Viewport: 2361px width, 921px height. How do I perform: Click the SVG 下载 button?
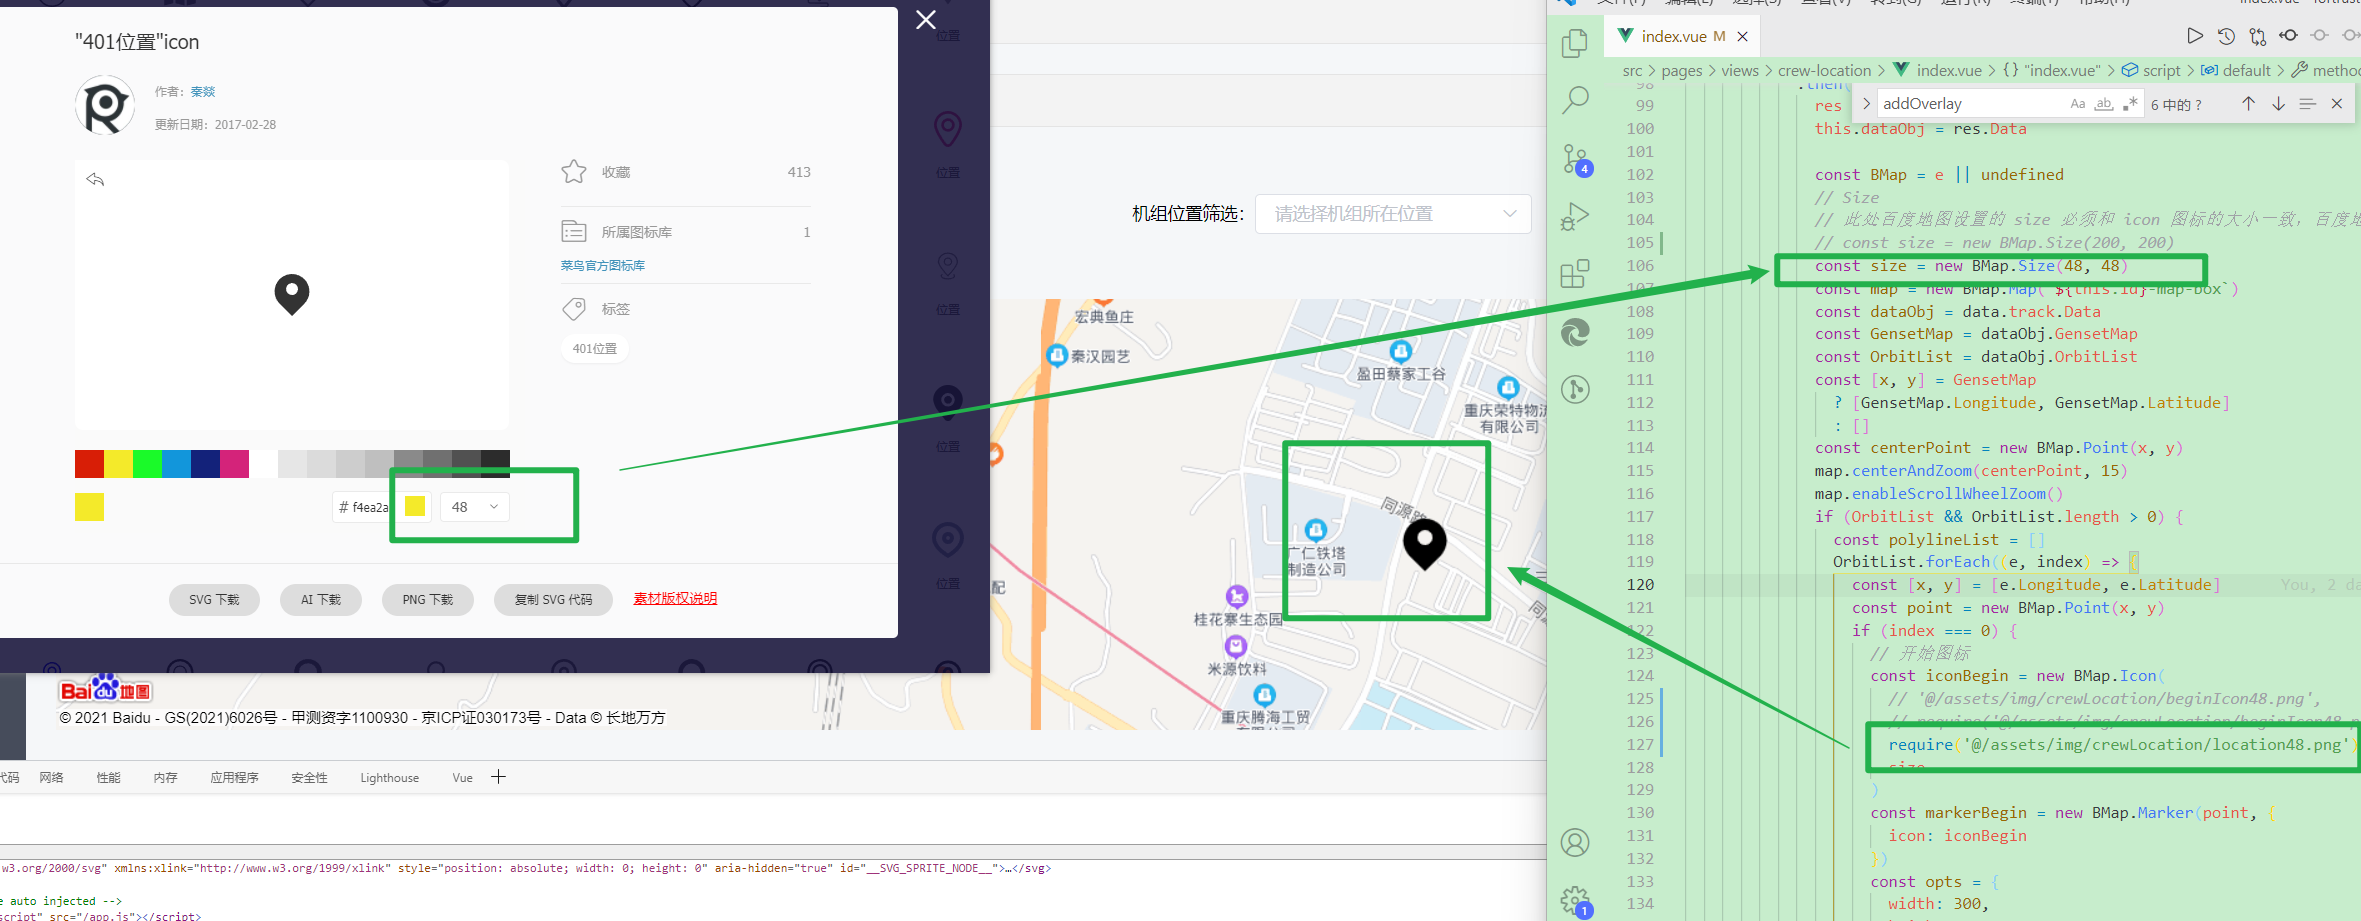click(x=214, y=600)
